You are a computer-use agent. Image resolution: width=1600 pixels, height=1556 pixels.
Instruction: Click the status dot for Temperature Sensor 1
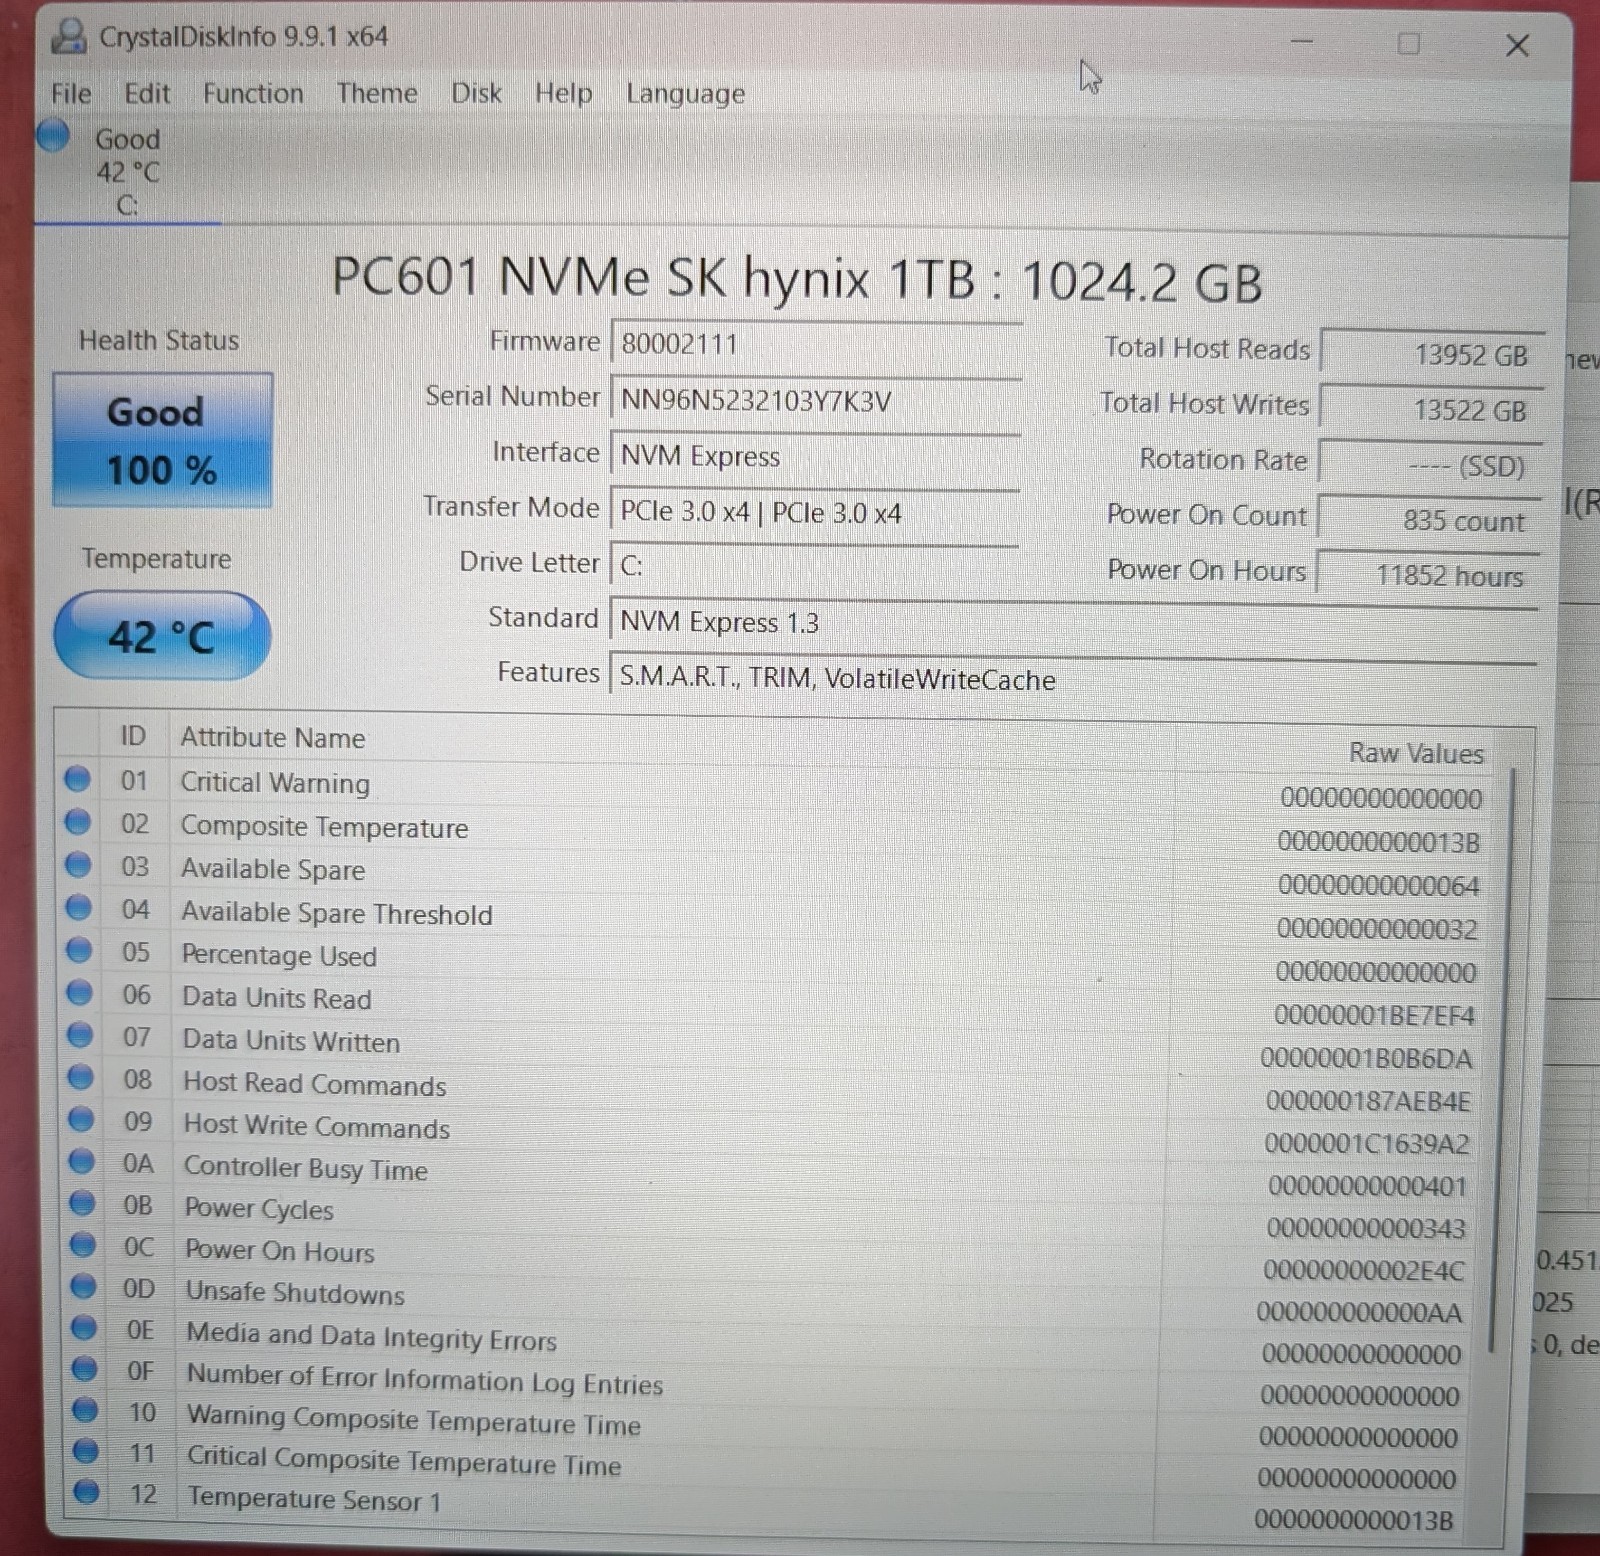[87, 1491]
